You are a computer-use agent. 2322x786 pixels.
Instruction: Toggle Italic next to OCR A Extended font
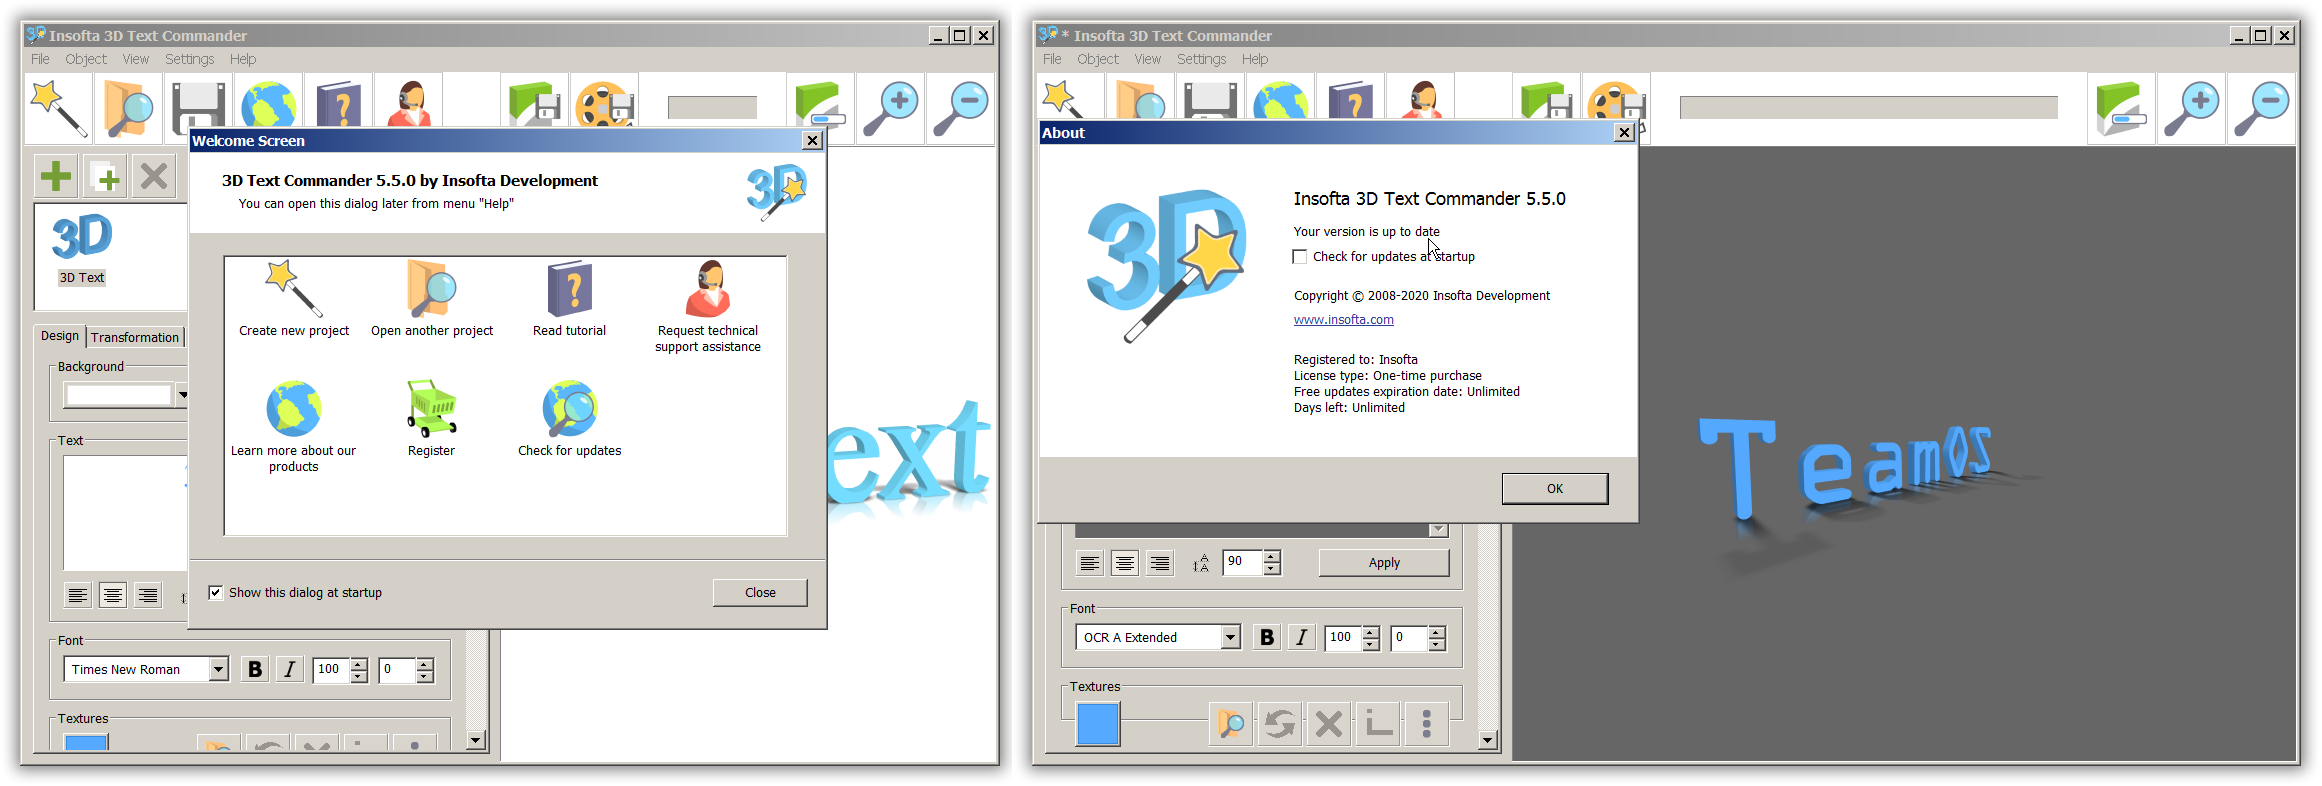point(1302,637)
